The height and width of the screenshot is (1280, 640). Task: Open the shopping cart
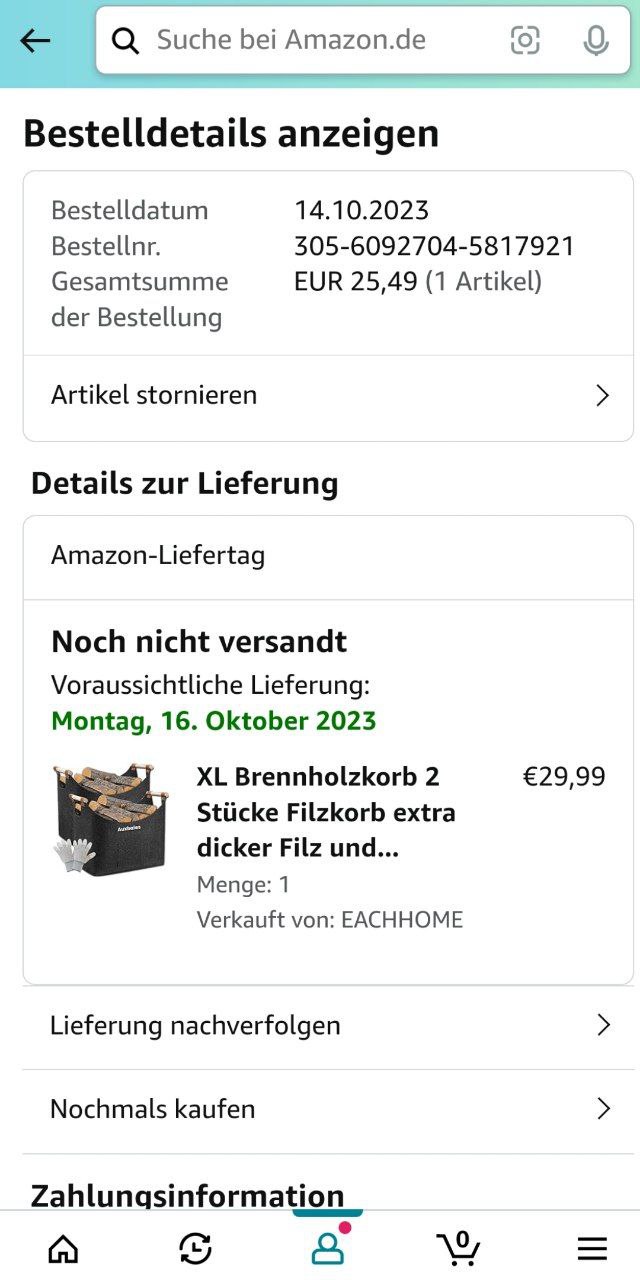coord(459,1247)
